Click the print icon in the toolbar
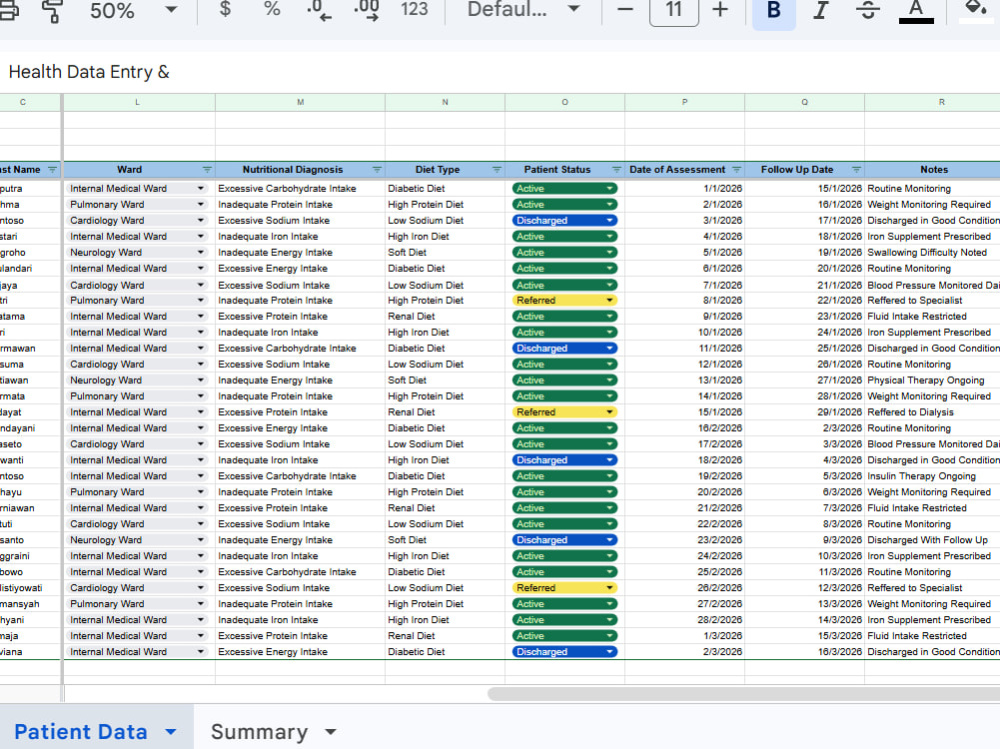 coord(8,11)
